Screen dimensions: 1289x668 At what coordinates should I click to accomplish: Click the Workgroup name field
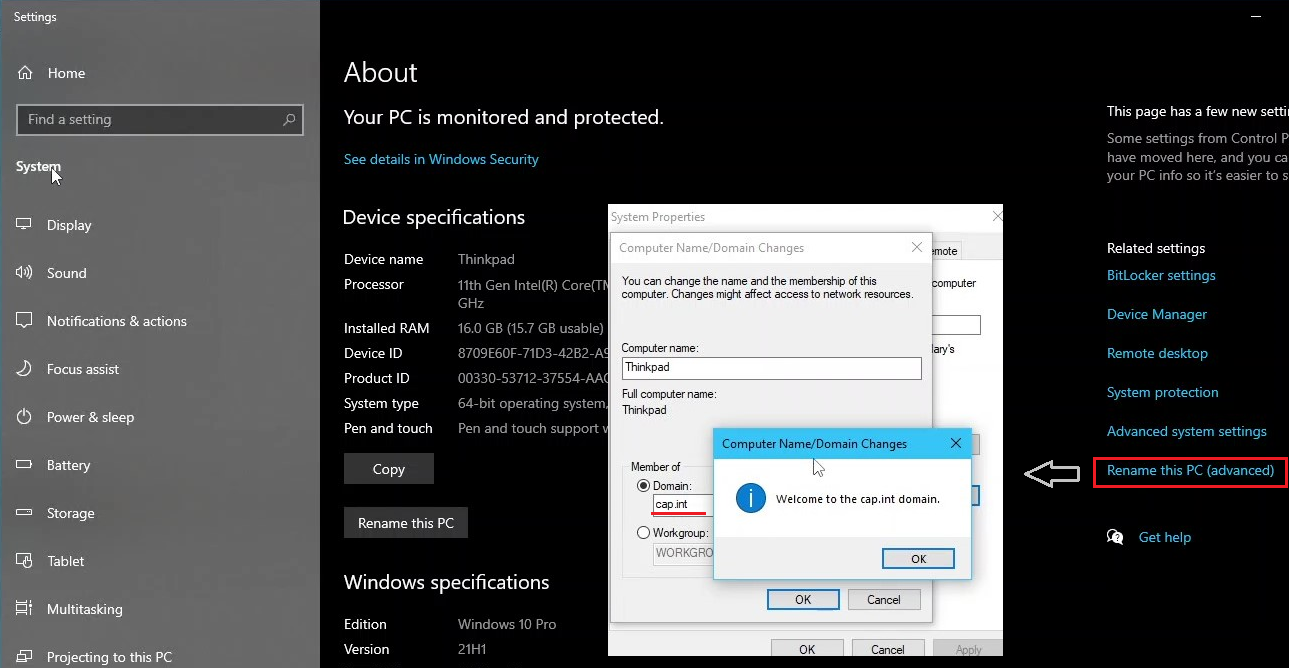tap(683, 553)
